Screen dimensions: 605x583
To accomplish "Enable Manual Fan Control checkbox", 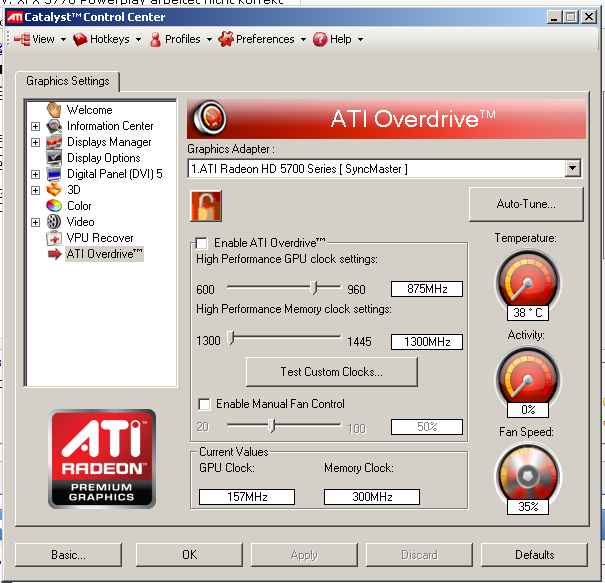I will [x=204, y=404].
